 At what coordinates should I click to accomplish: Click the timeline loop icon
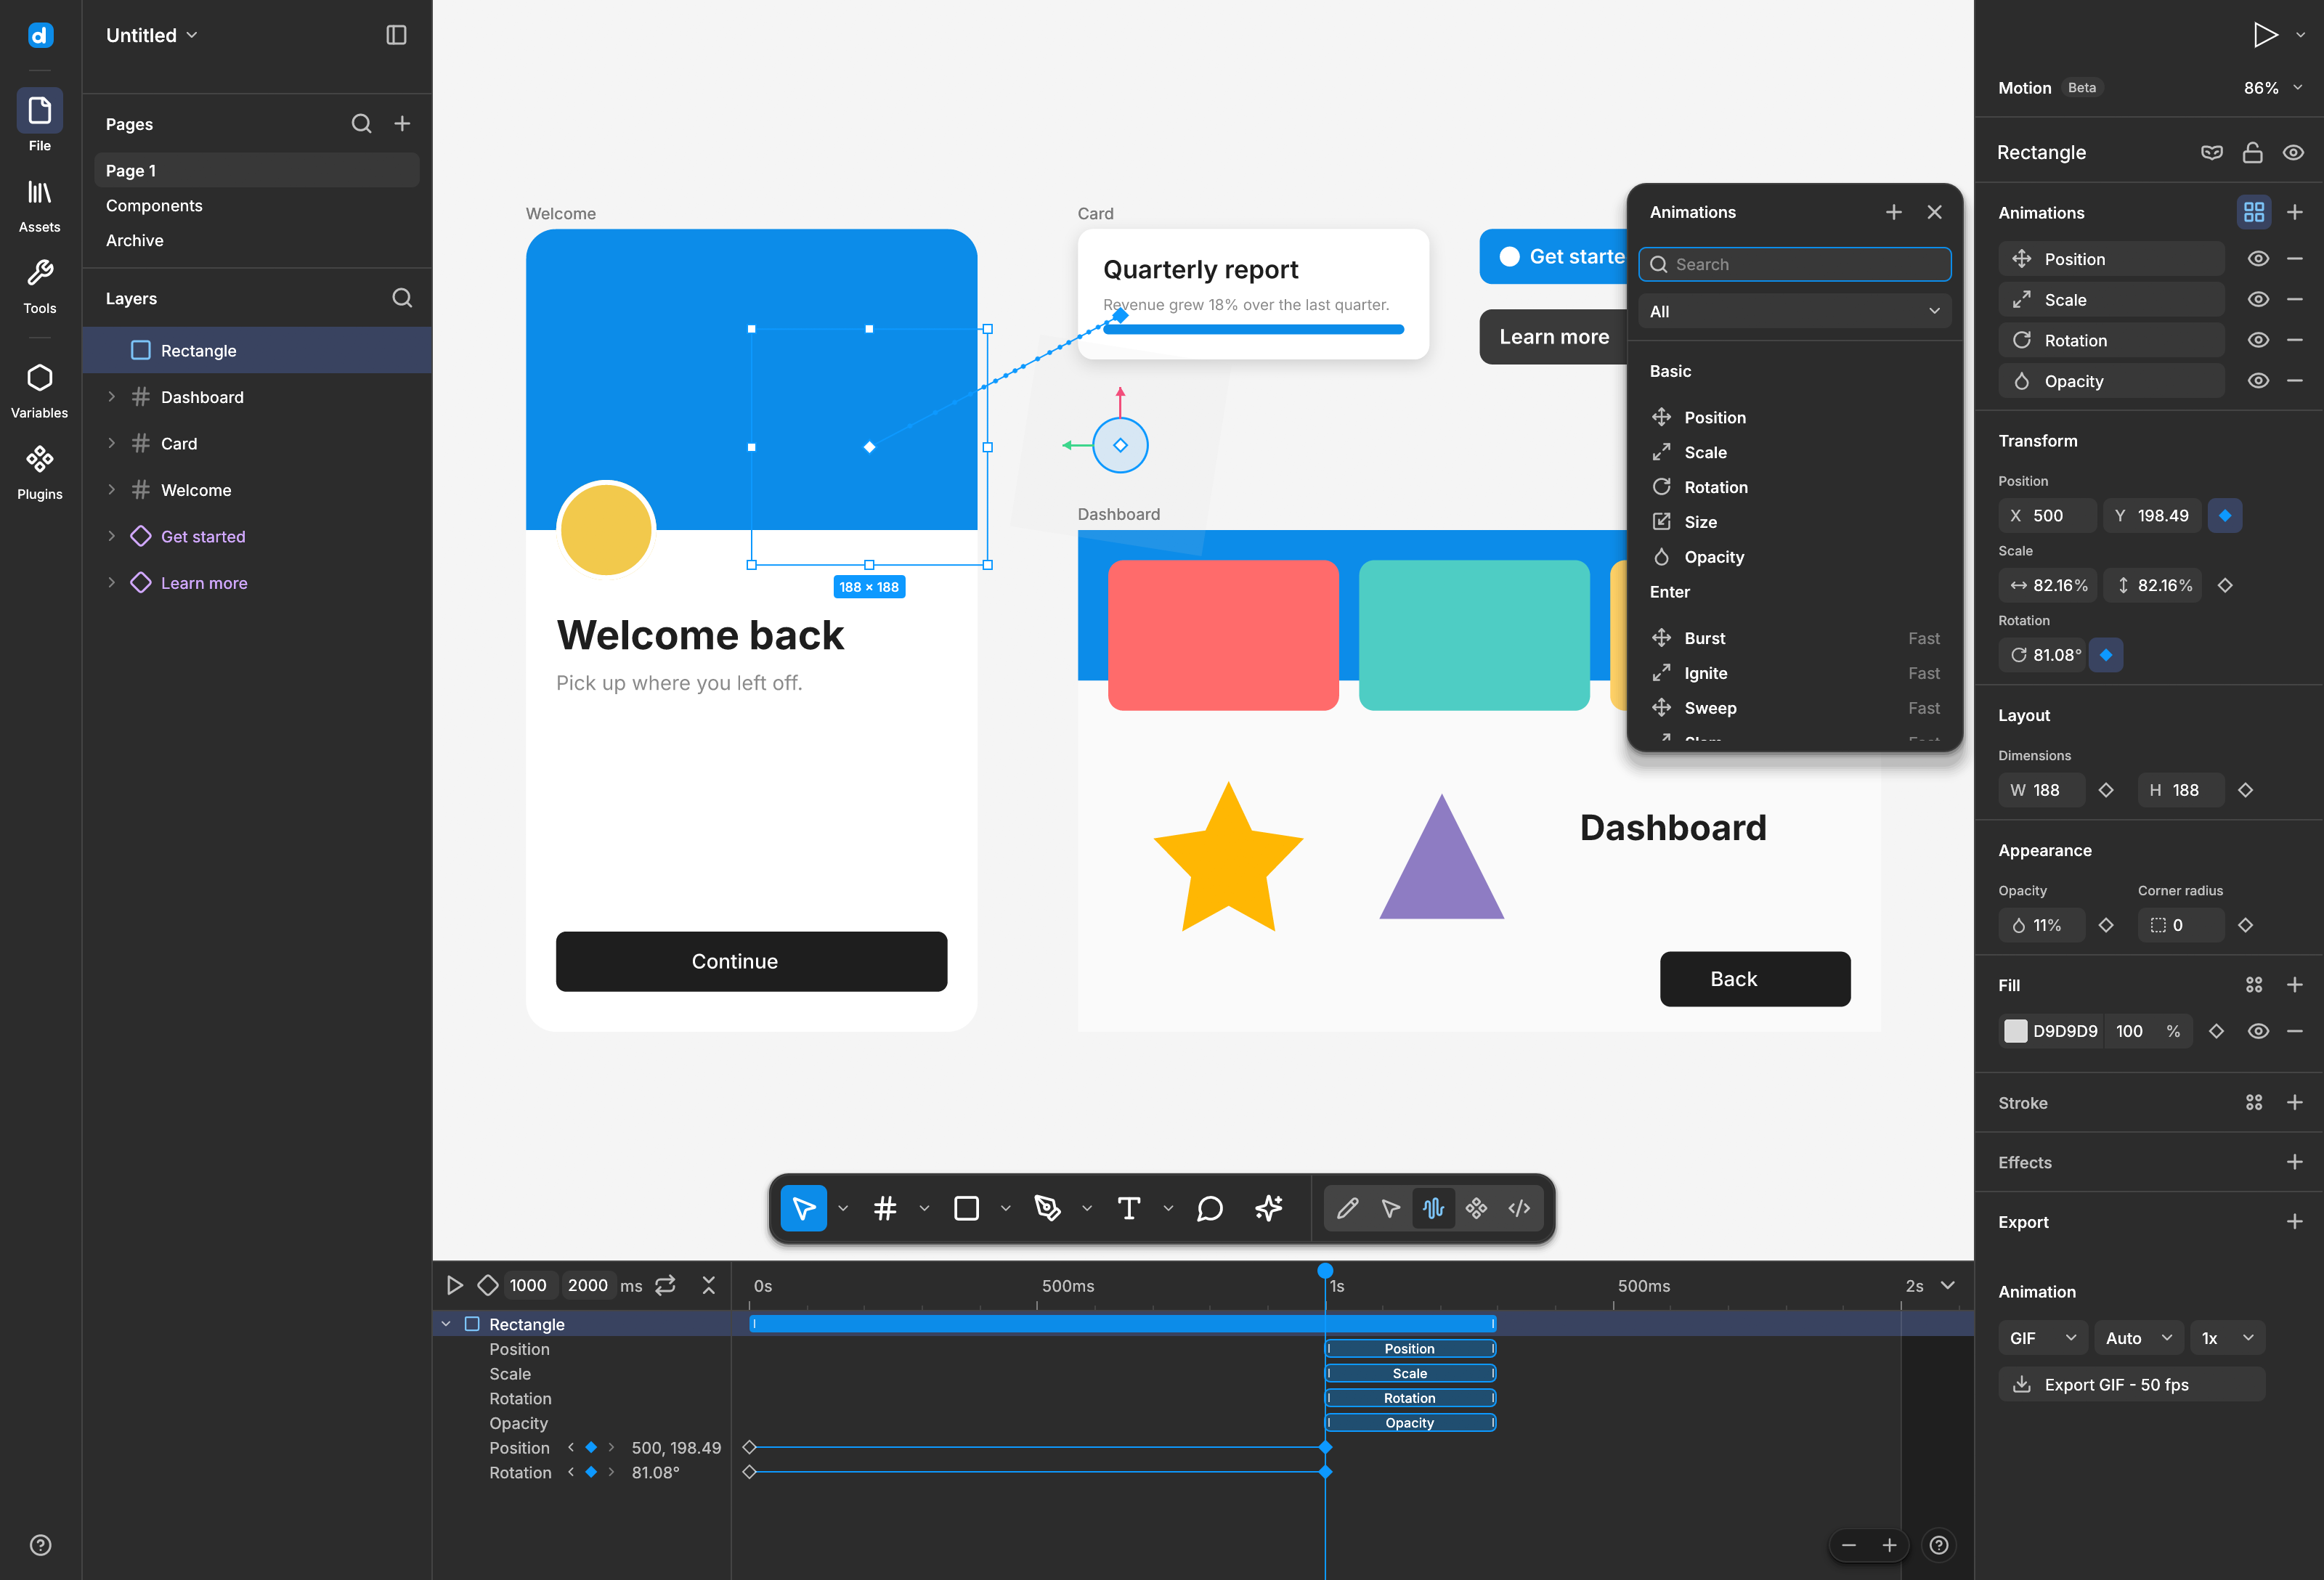click(x=666, y=1285)
